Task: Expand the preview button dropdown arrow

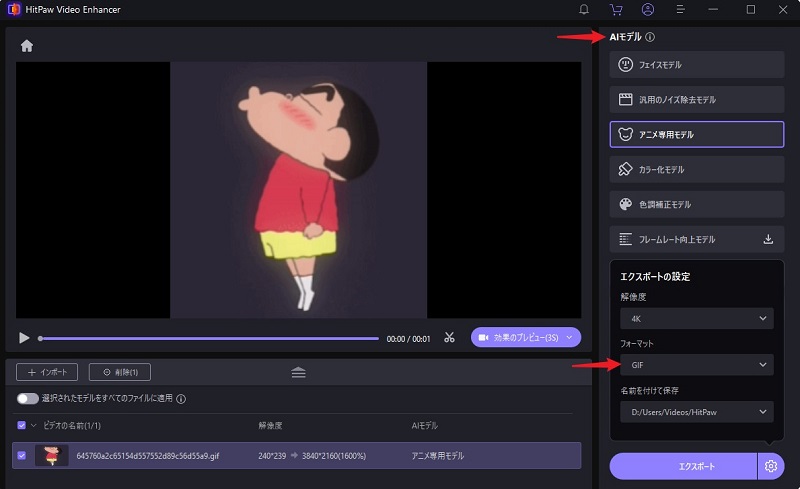Action: 570,337
